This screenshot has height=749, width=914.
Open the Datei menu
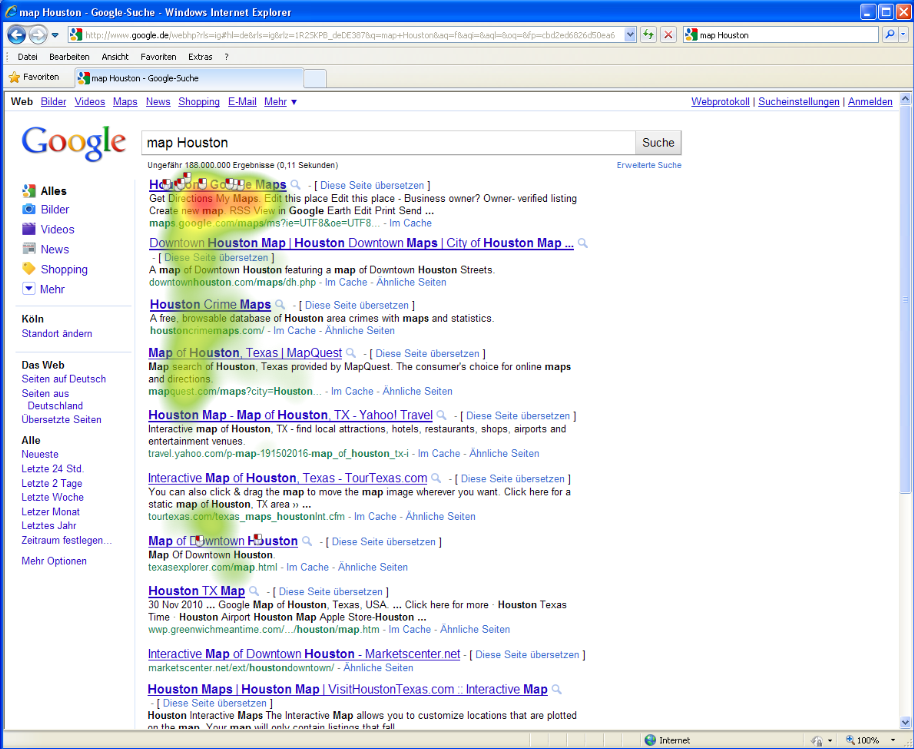pyautogui.click(x=27, y=57)
